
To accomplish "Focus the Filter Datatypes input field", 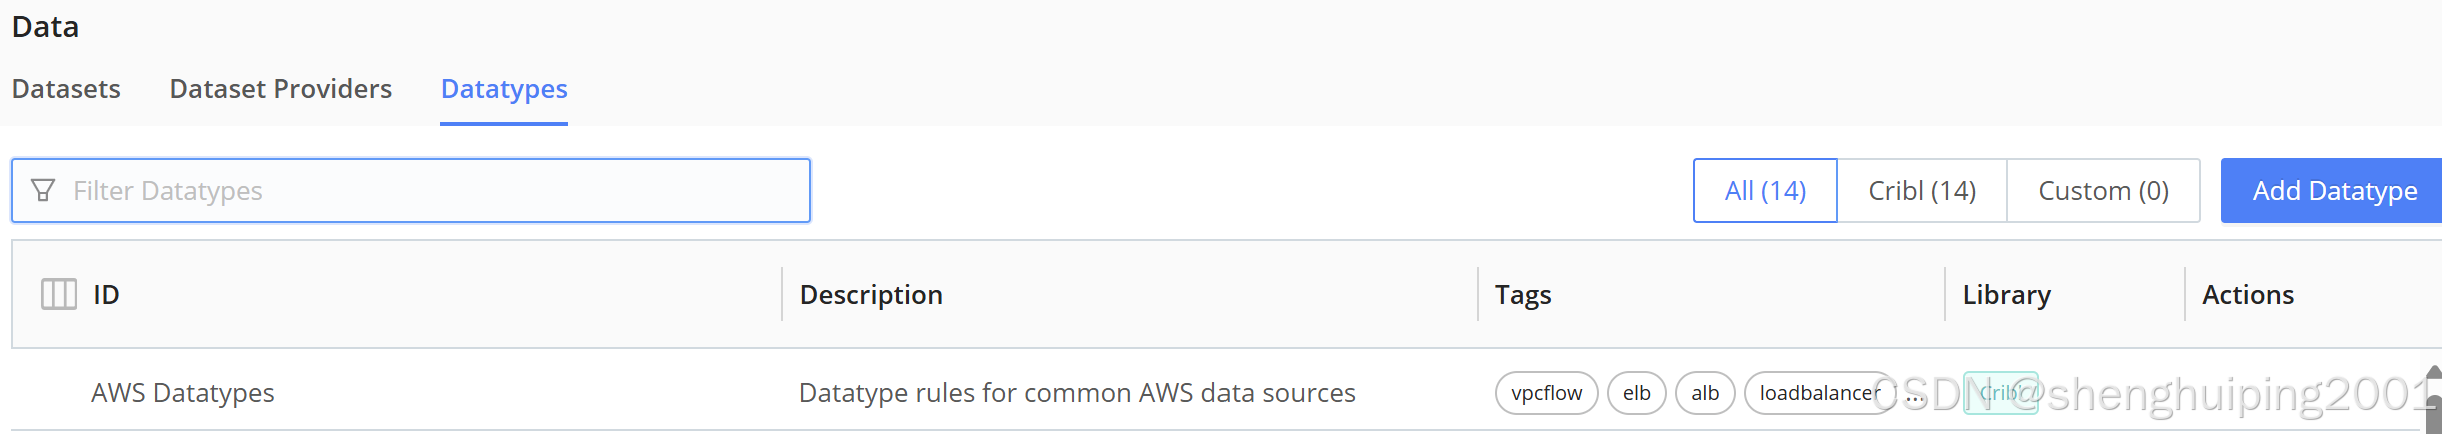I will click(430, 190).
